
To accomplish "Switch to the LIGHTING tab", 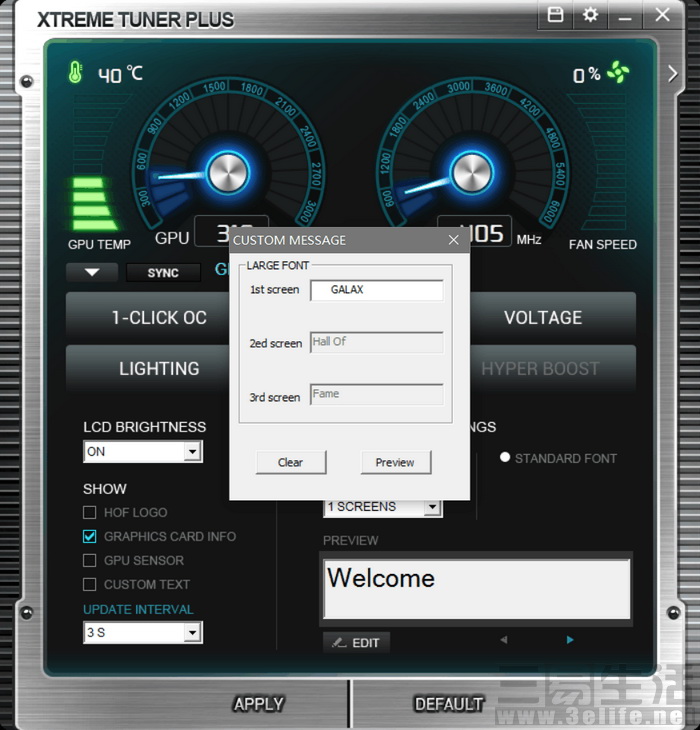I will 148,369.
